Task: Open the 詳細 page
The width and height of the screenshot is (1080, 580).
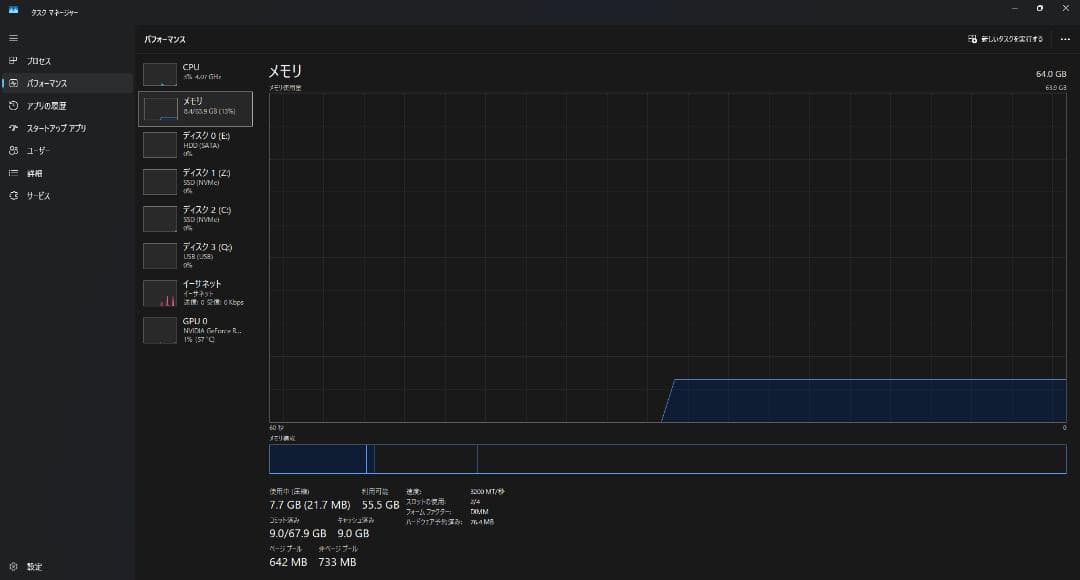Action: (x=67, y=173)
